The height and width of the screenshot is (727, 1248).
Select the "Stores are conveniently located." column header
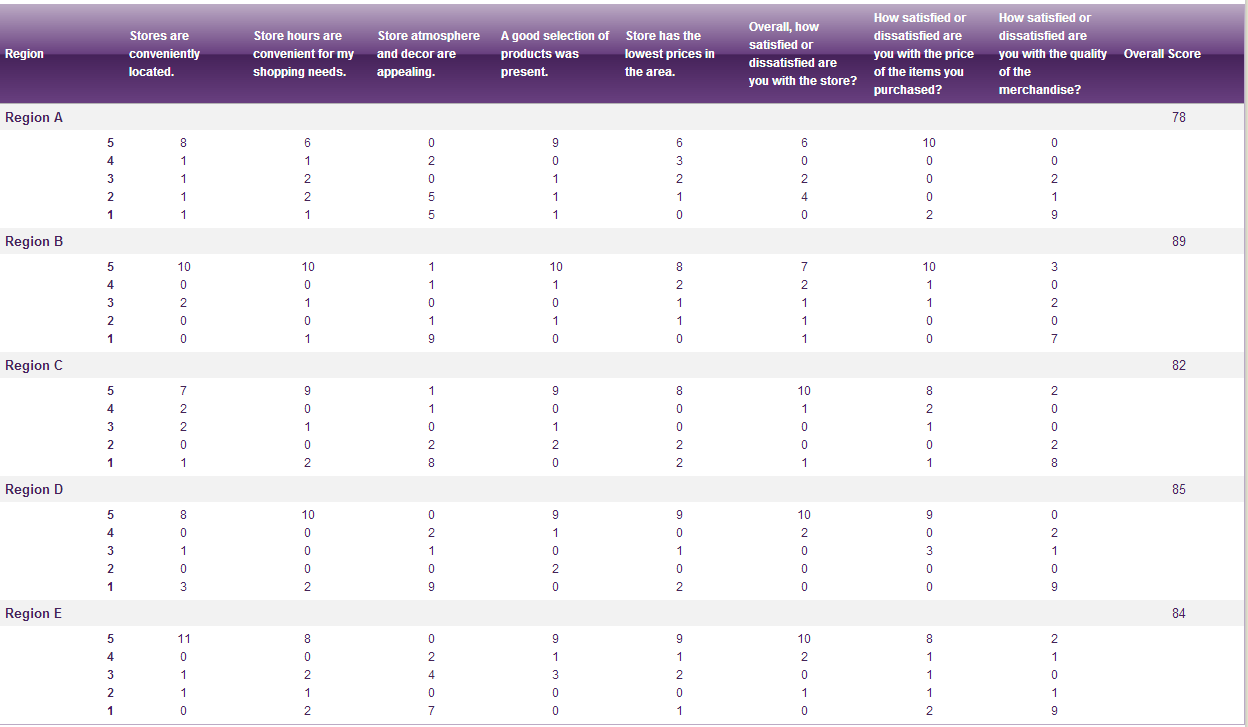[x=164, y=54]
